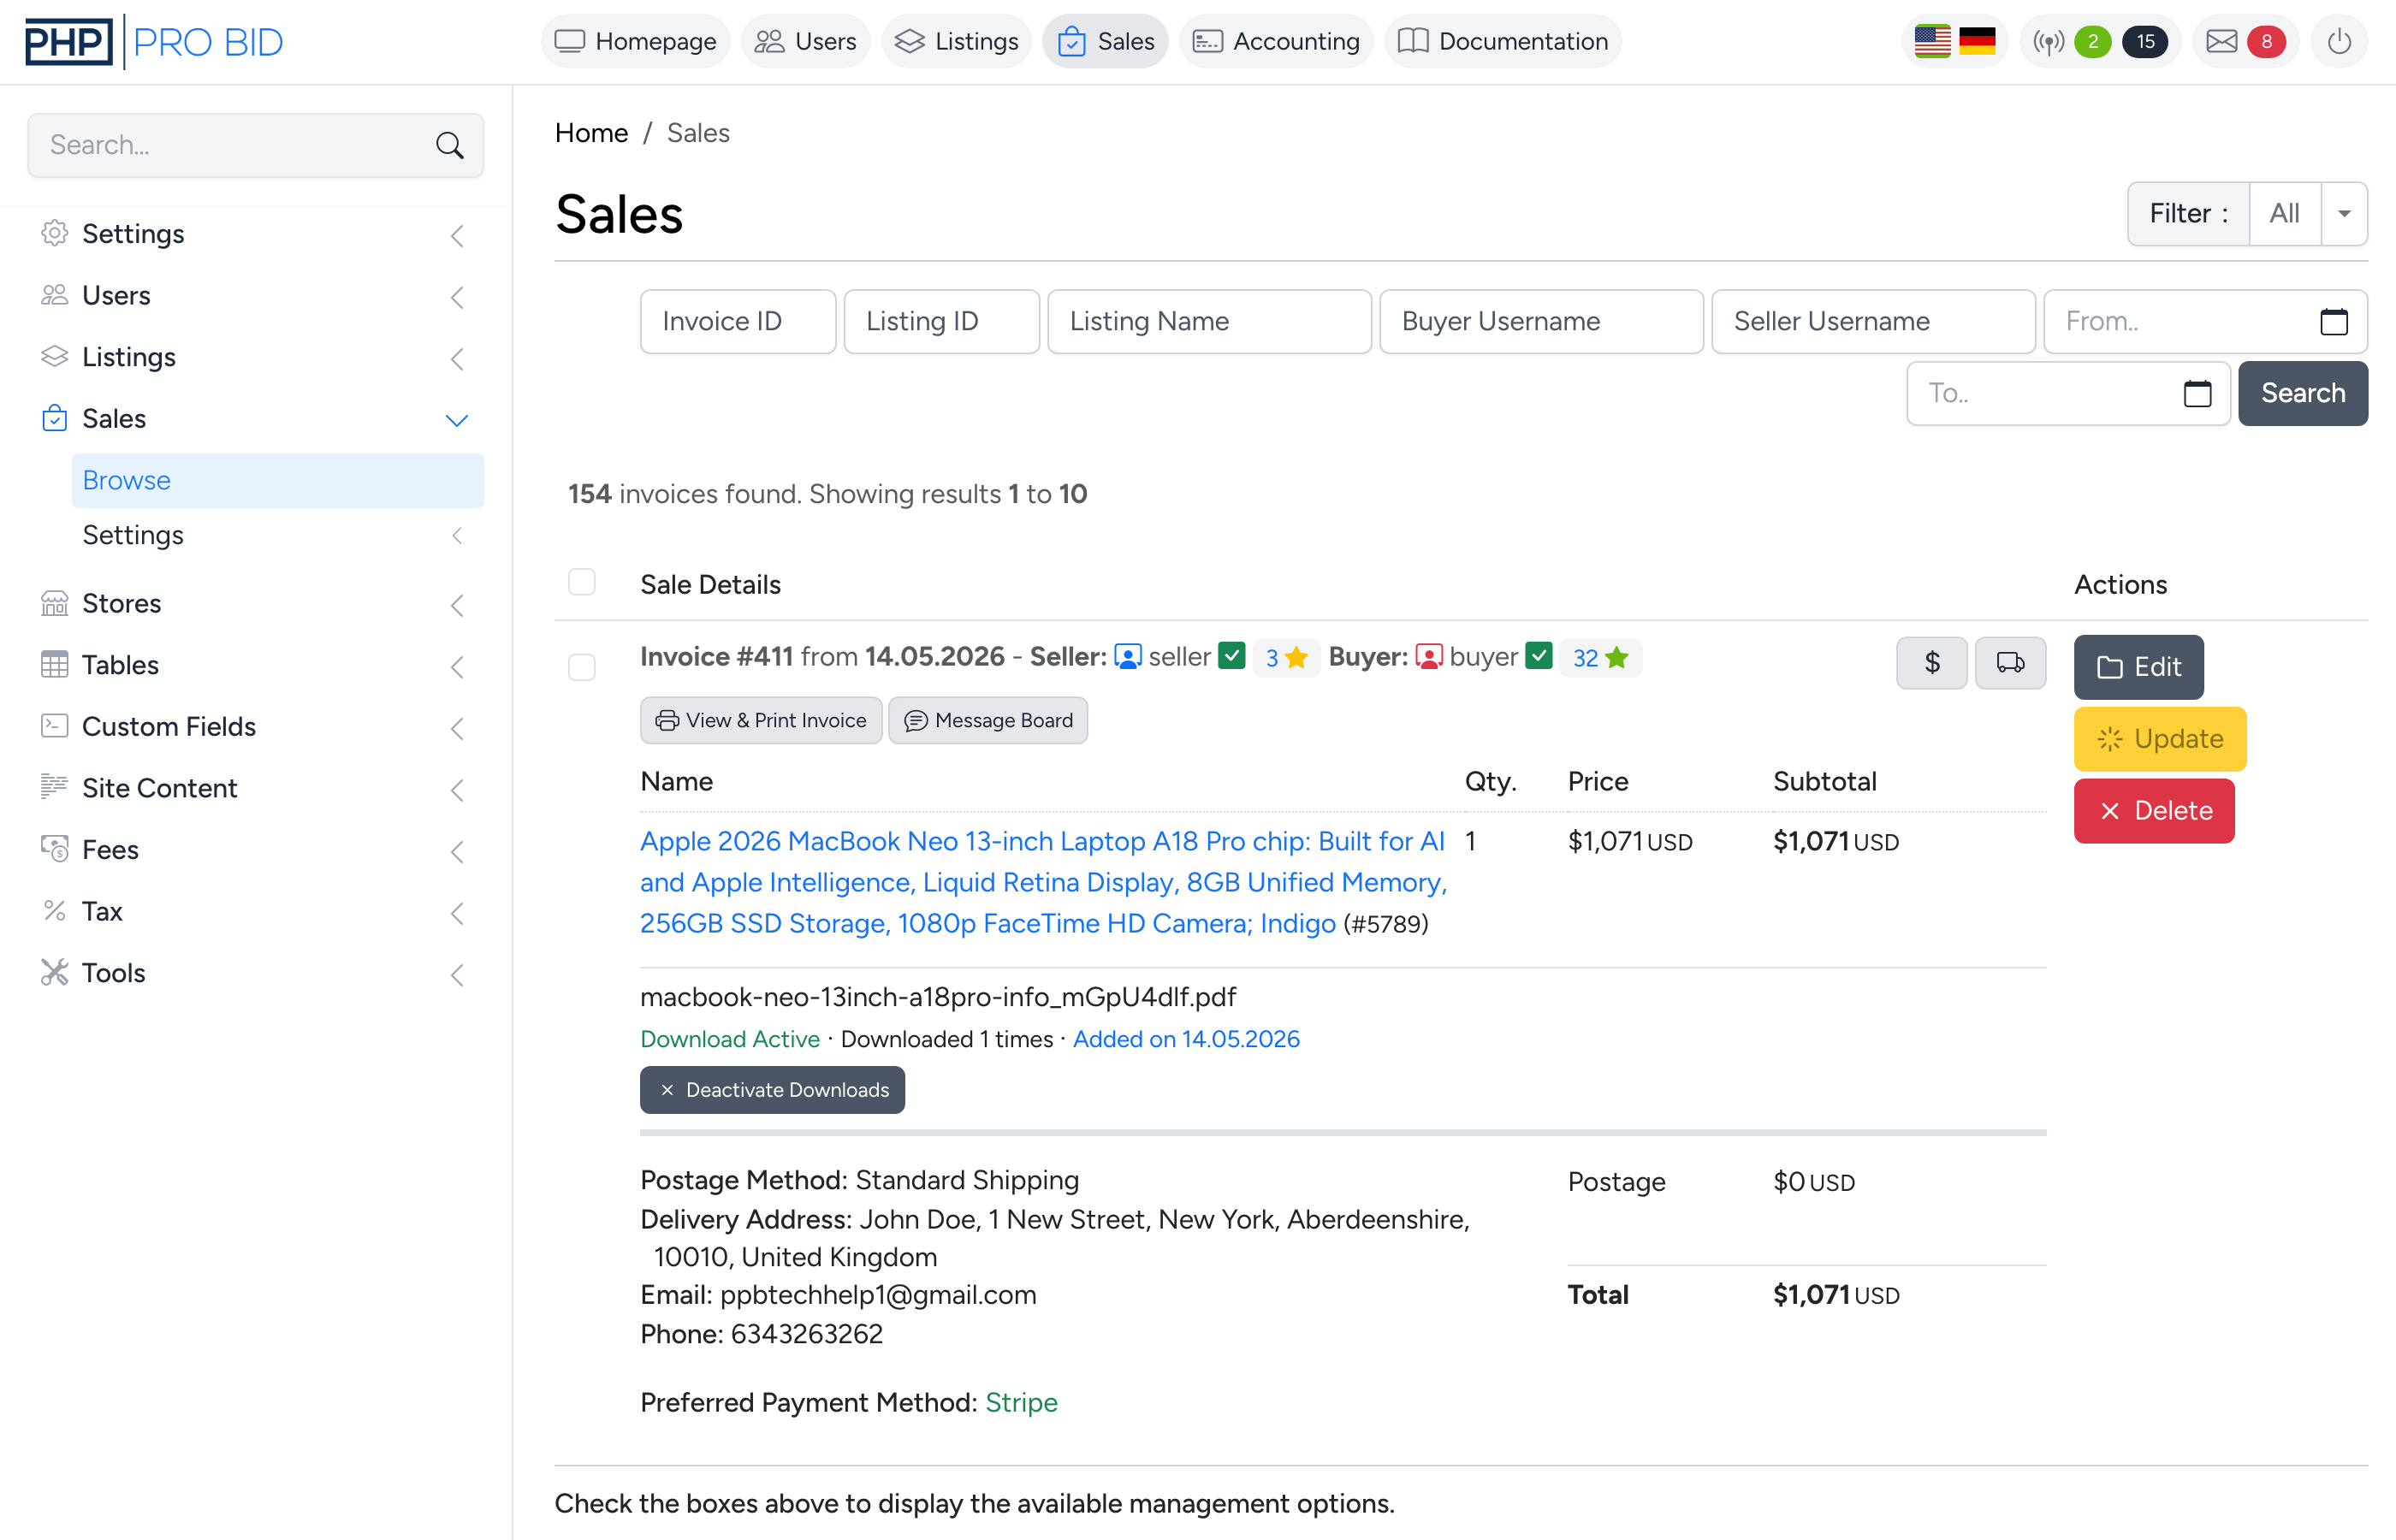Image resolution: width=2396 pixels, height=1540 pixels.
Task: Open Sales in top navigation
Action: point(1105,42)
